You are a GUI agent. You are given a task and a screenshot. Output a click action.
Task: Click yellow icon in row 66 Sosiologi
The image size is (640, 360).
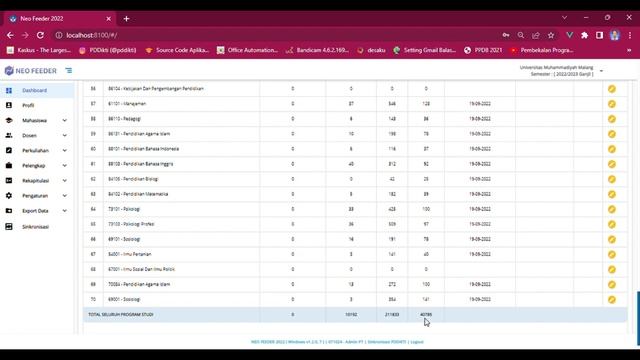pyautogui.click(x=611, y=239)
